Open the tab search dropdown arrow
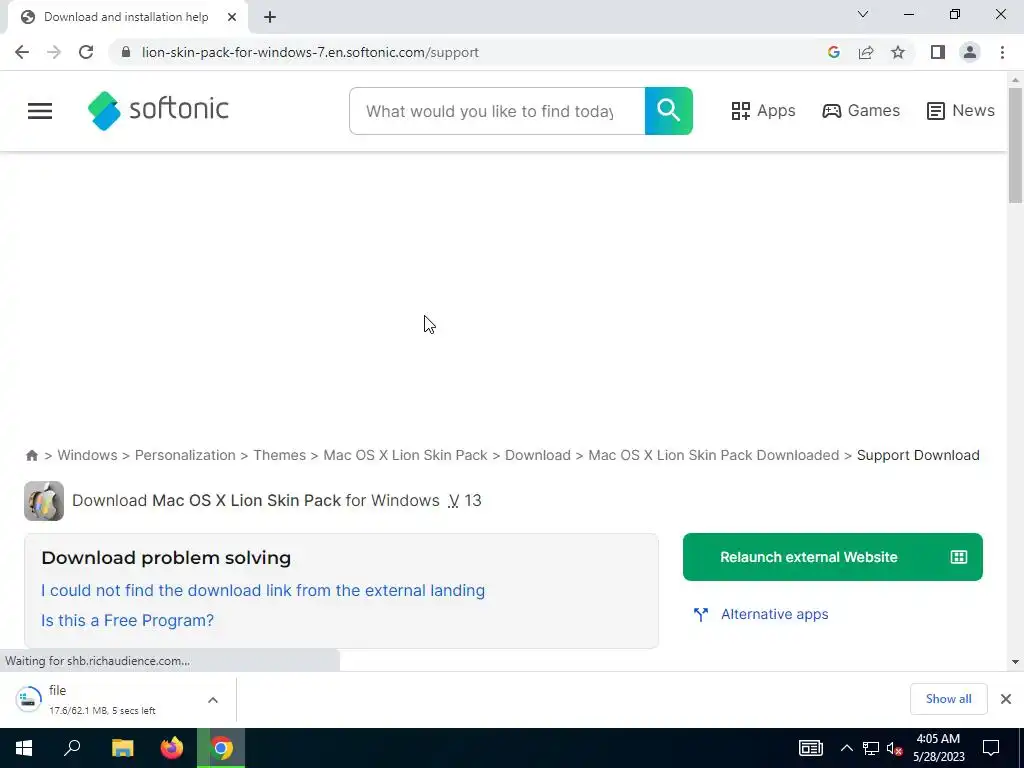 863,14
